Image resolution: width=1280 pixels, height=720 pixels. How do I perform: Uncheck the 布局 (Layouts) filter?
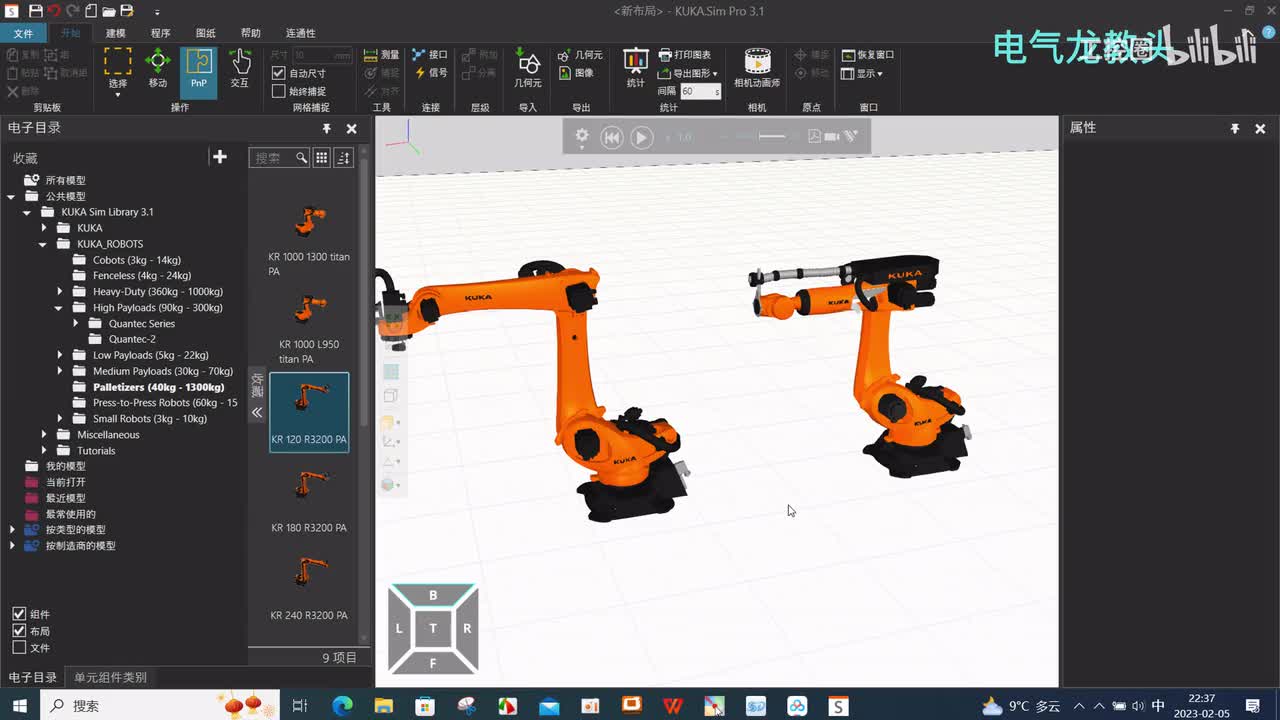click(x=19, y=631)
